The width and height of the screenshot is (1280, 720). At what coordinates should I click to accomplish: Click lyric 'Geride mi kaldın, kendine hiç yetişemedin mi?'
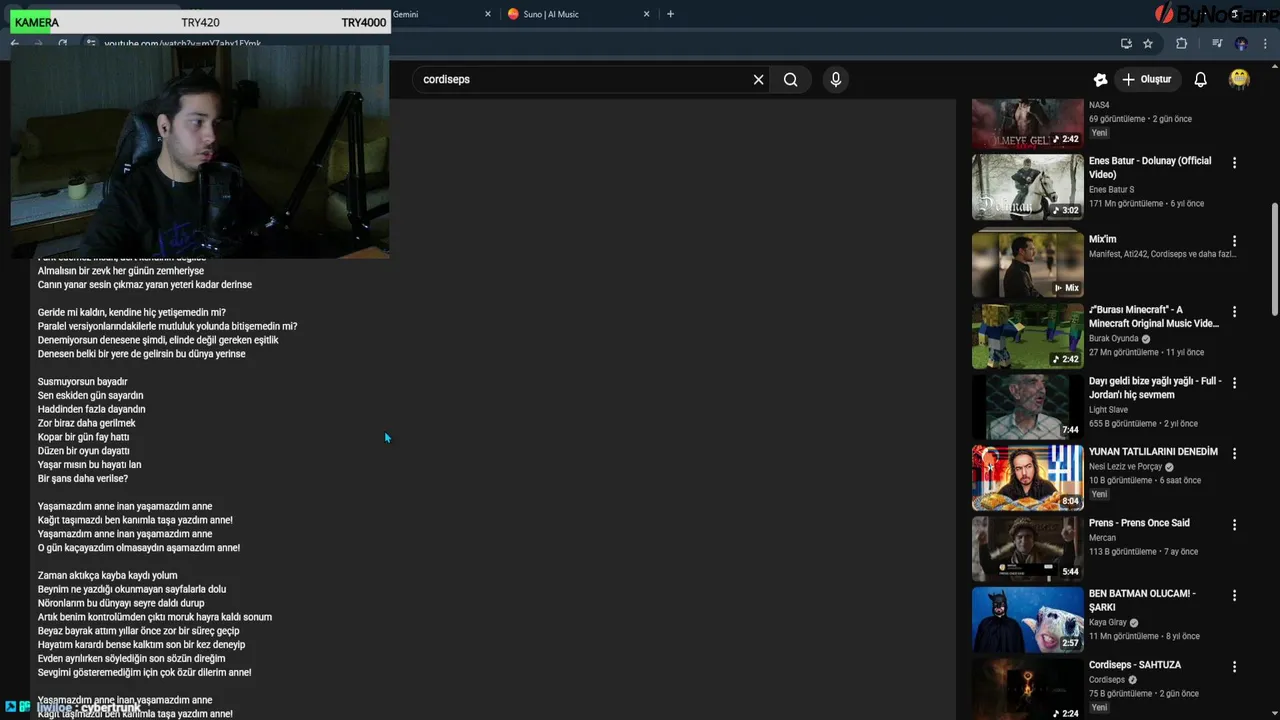(132, 313)
